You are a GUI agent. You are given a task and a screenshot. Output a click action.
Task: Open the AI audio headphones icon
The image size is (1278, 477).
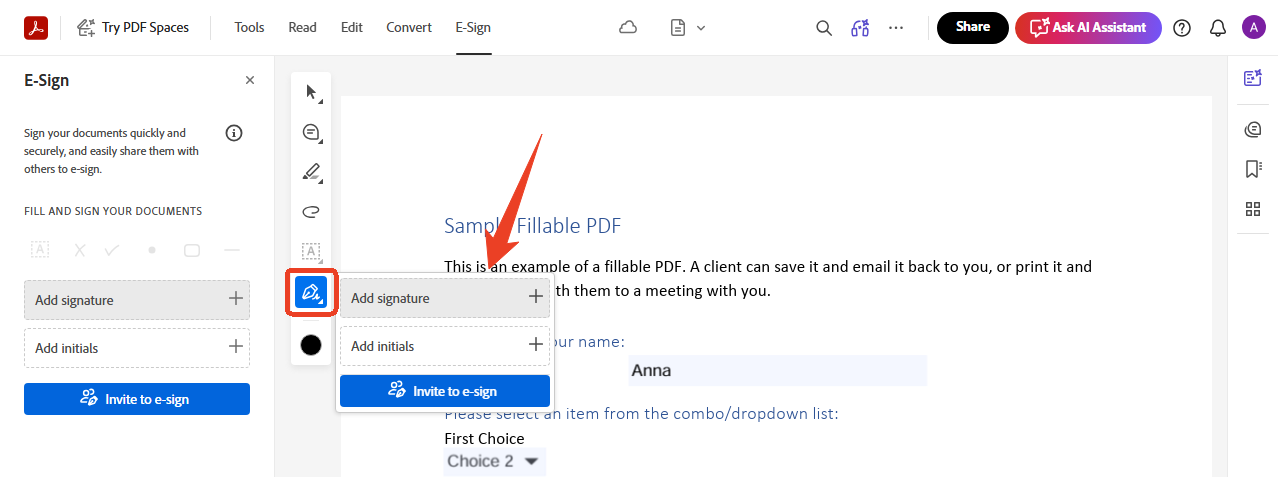click(x=860, y=27)
